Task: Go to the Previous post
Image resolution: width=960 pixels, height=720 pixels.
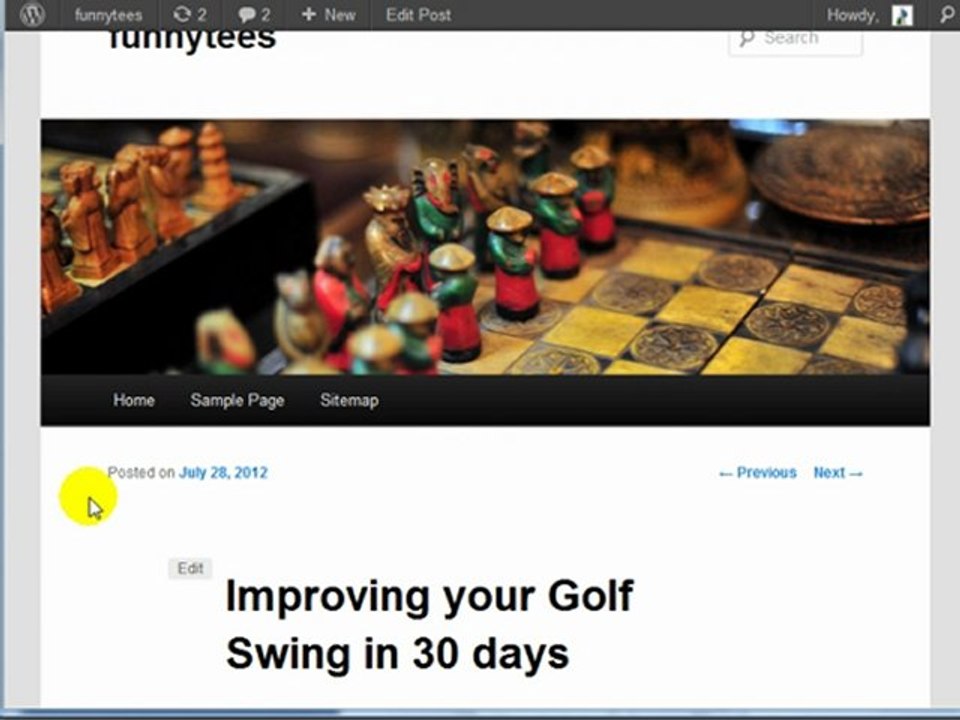Action: point(757,473)
